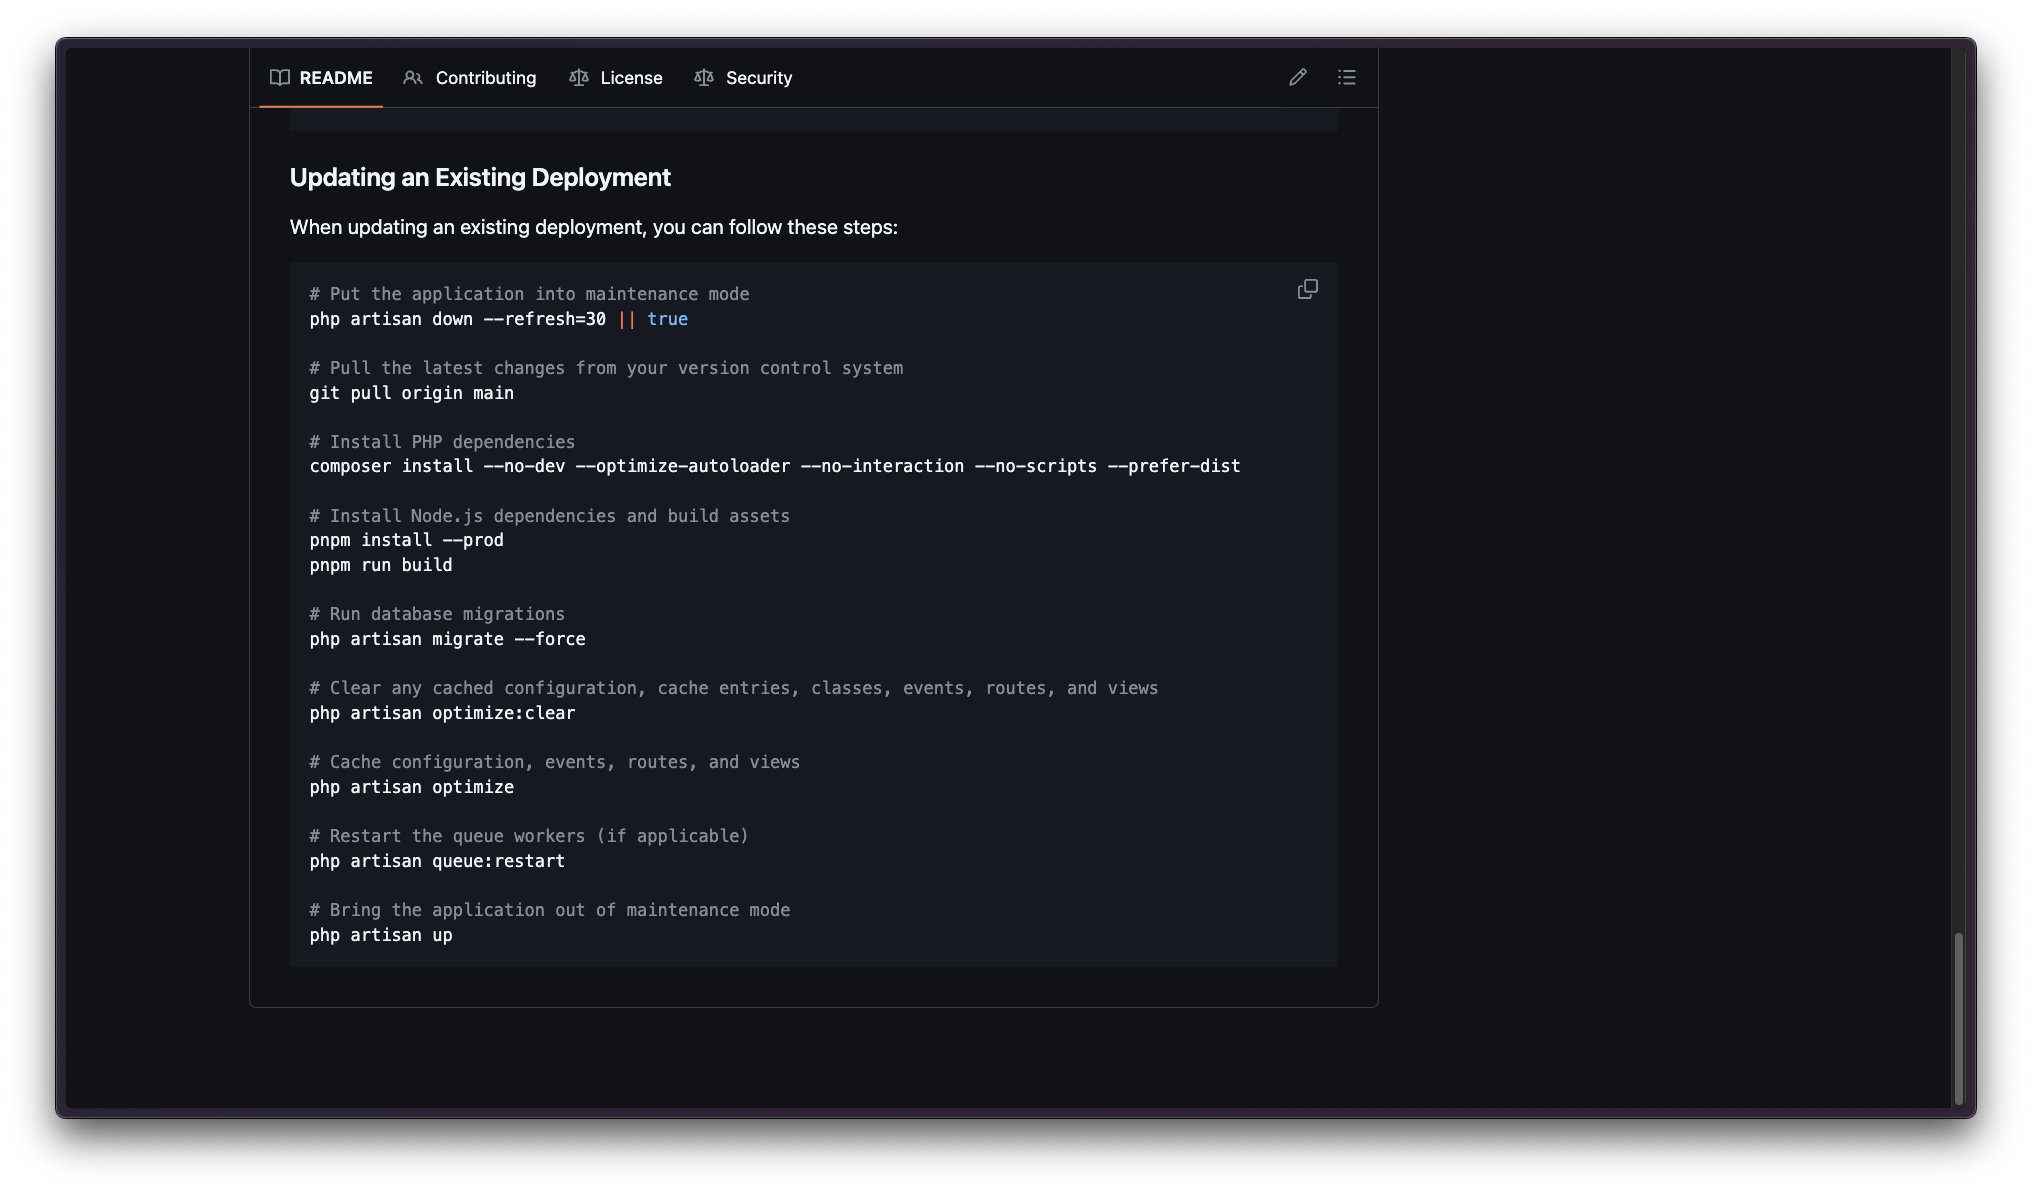
Task: Click the comment Install Node.js dependencies and build assets
Action: click(550, 516)
